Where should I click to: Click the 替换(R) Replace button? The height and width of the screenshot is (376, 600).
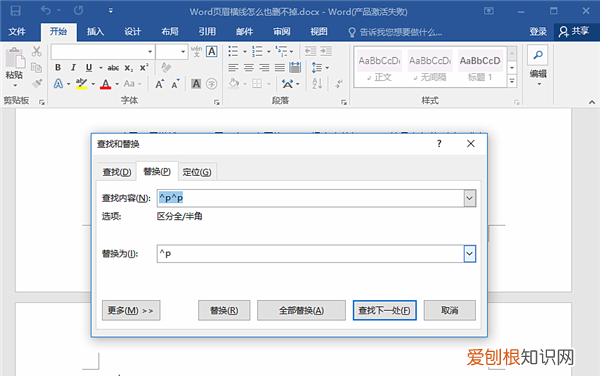[x=224, y=310]
